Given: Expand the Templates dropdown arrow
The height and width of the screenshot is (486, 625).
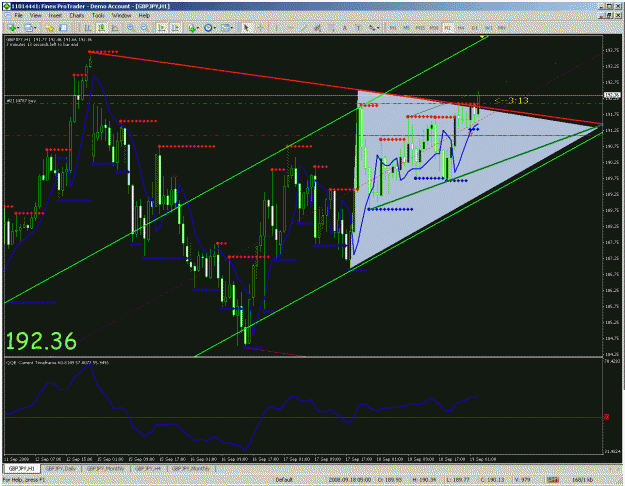Looking at the screenshot, I should [x=232, y=28].
